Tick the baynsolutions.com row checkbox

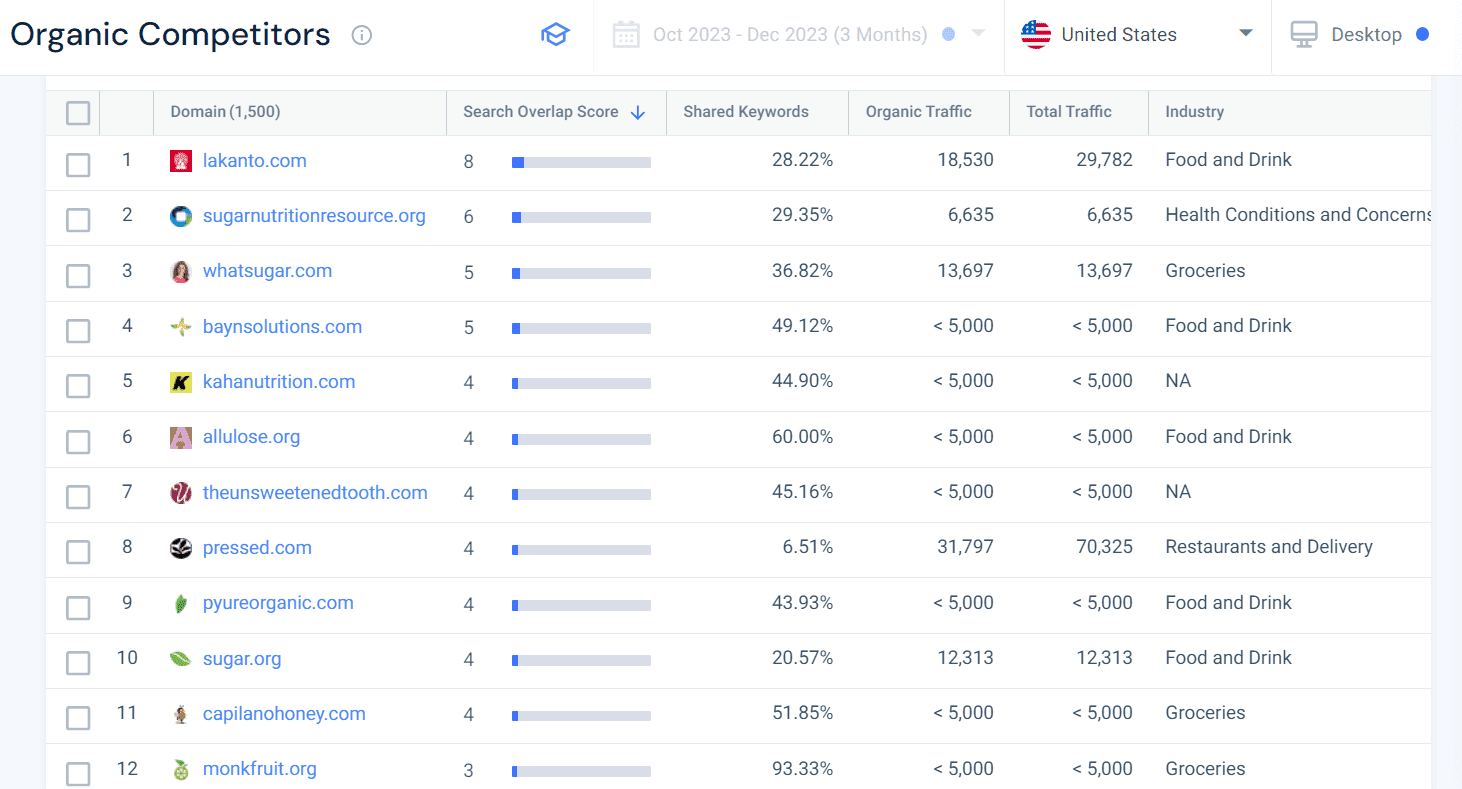point(78,331)
